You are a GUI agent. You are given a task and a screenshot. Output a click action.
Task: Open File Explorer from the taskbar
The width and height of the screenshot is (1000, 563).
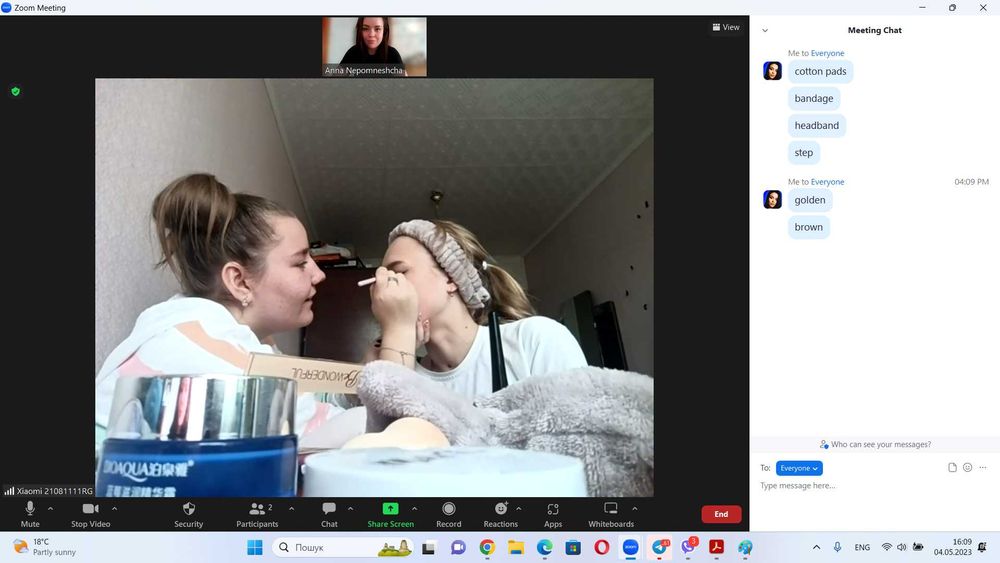[x=516, y=547]
